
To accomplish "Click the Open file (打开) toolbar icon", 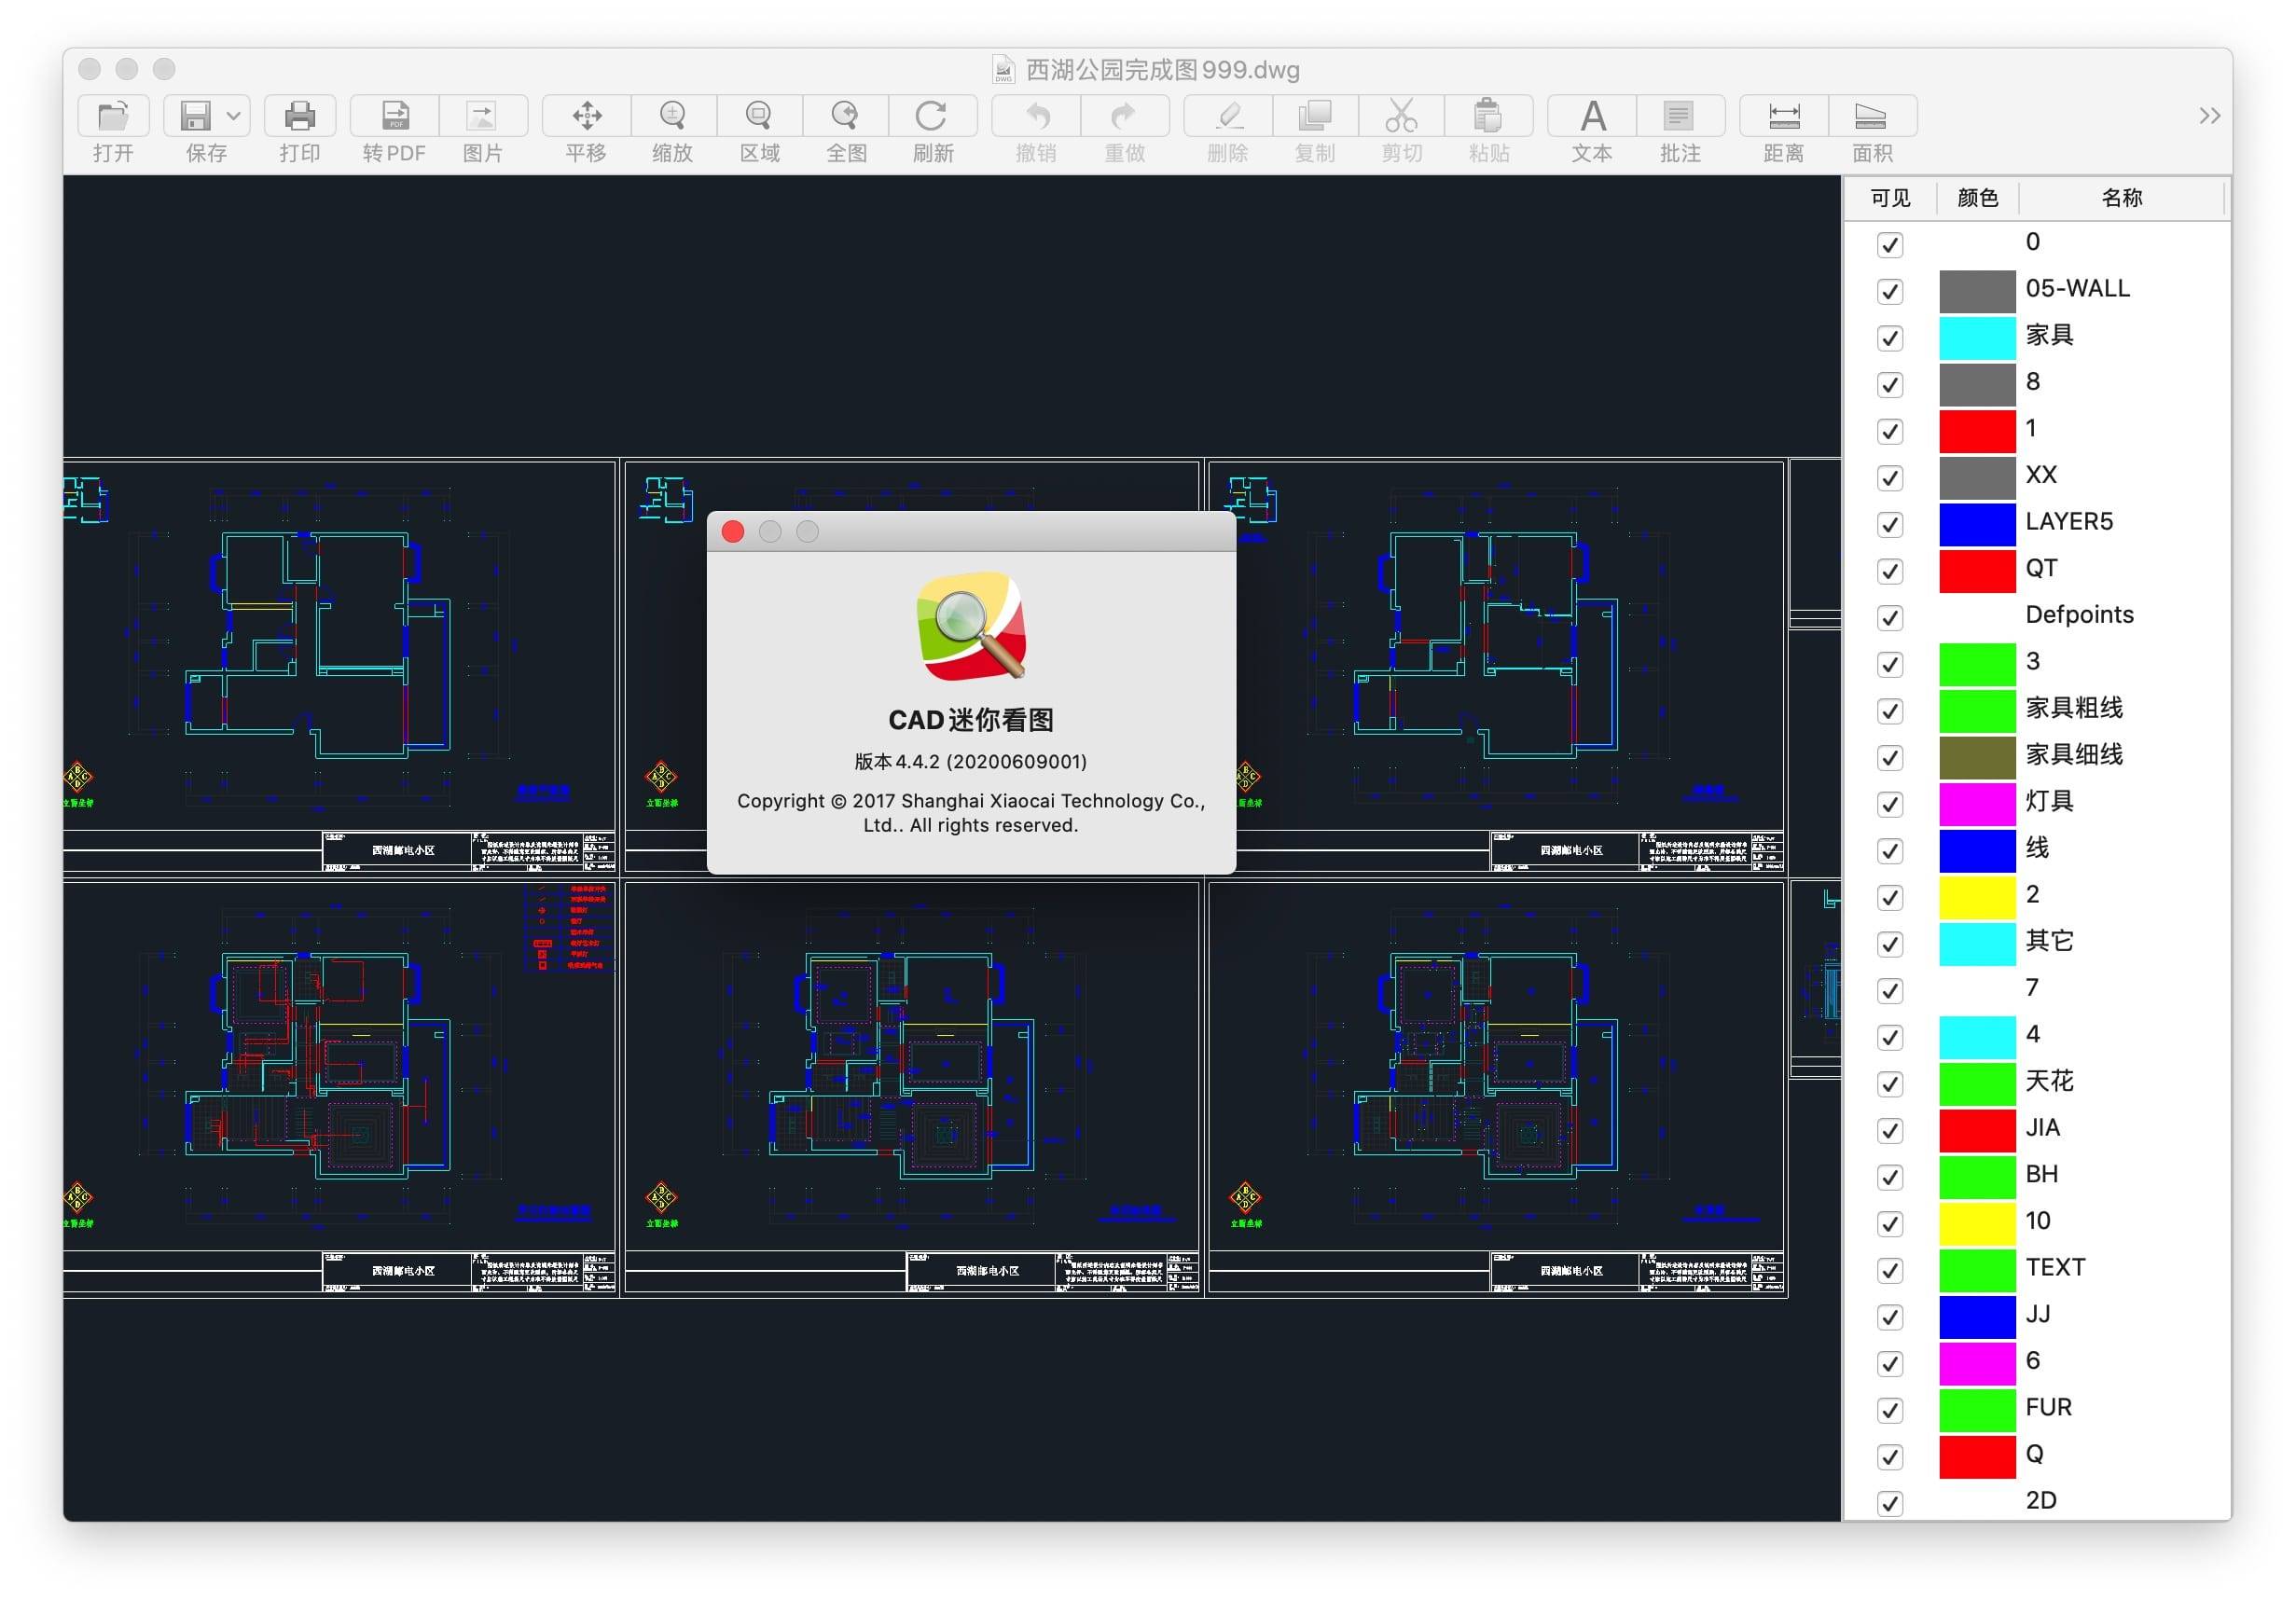I will point(113,117).
